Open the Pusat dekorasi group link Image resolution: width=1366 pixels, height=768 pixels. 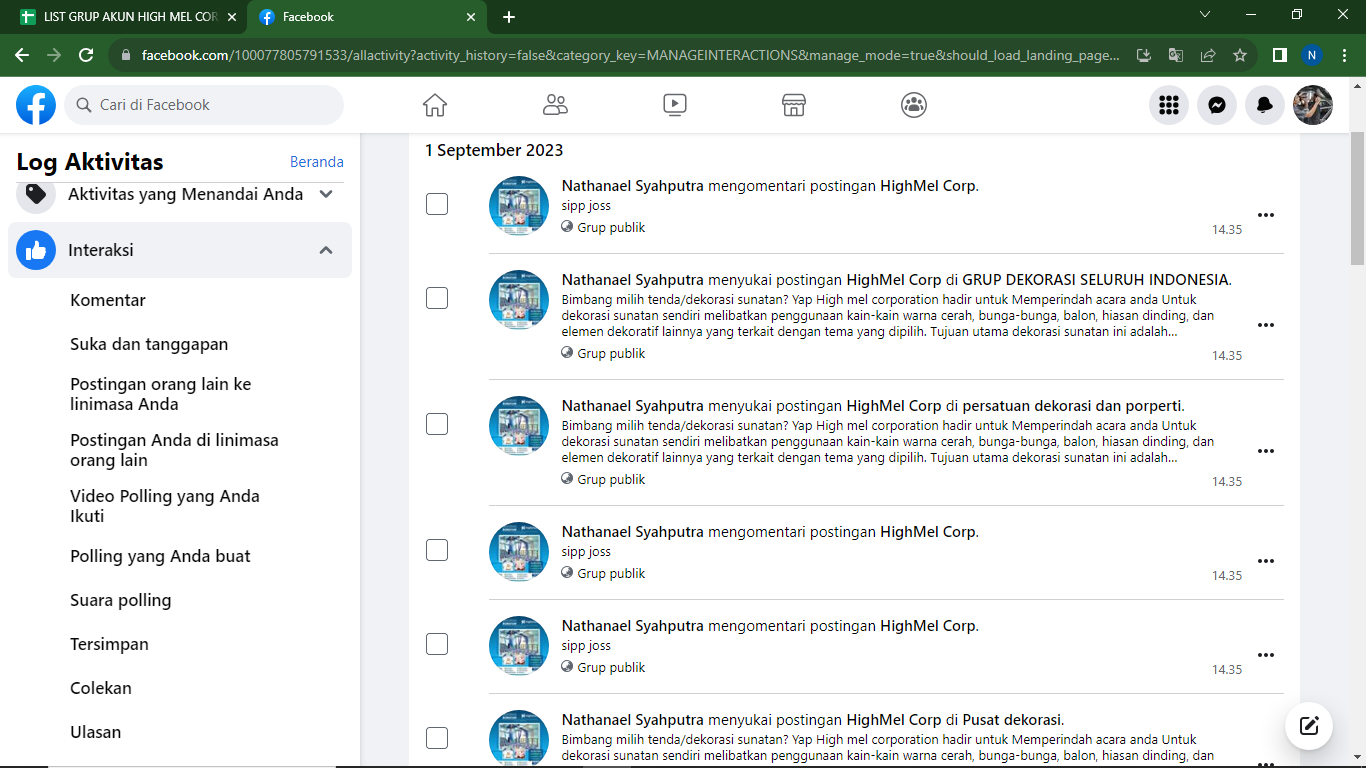[x=1012, y=720]
